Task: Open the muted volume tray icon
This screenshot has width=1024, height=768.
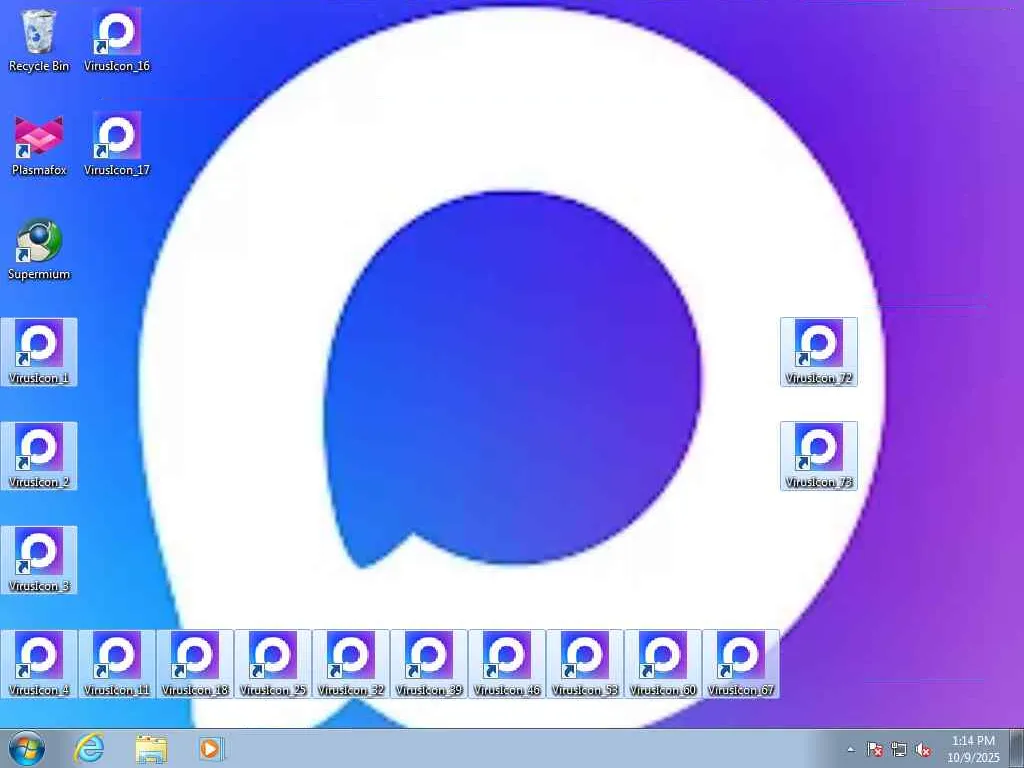Action: pos(923,749)
